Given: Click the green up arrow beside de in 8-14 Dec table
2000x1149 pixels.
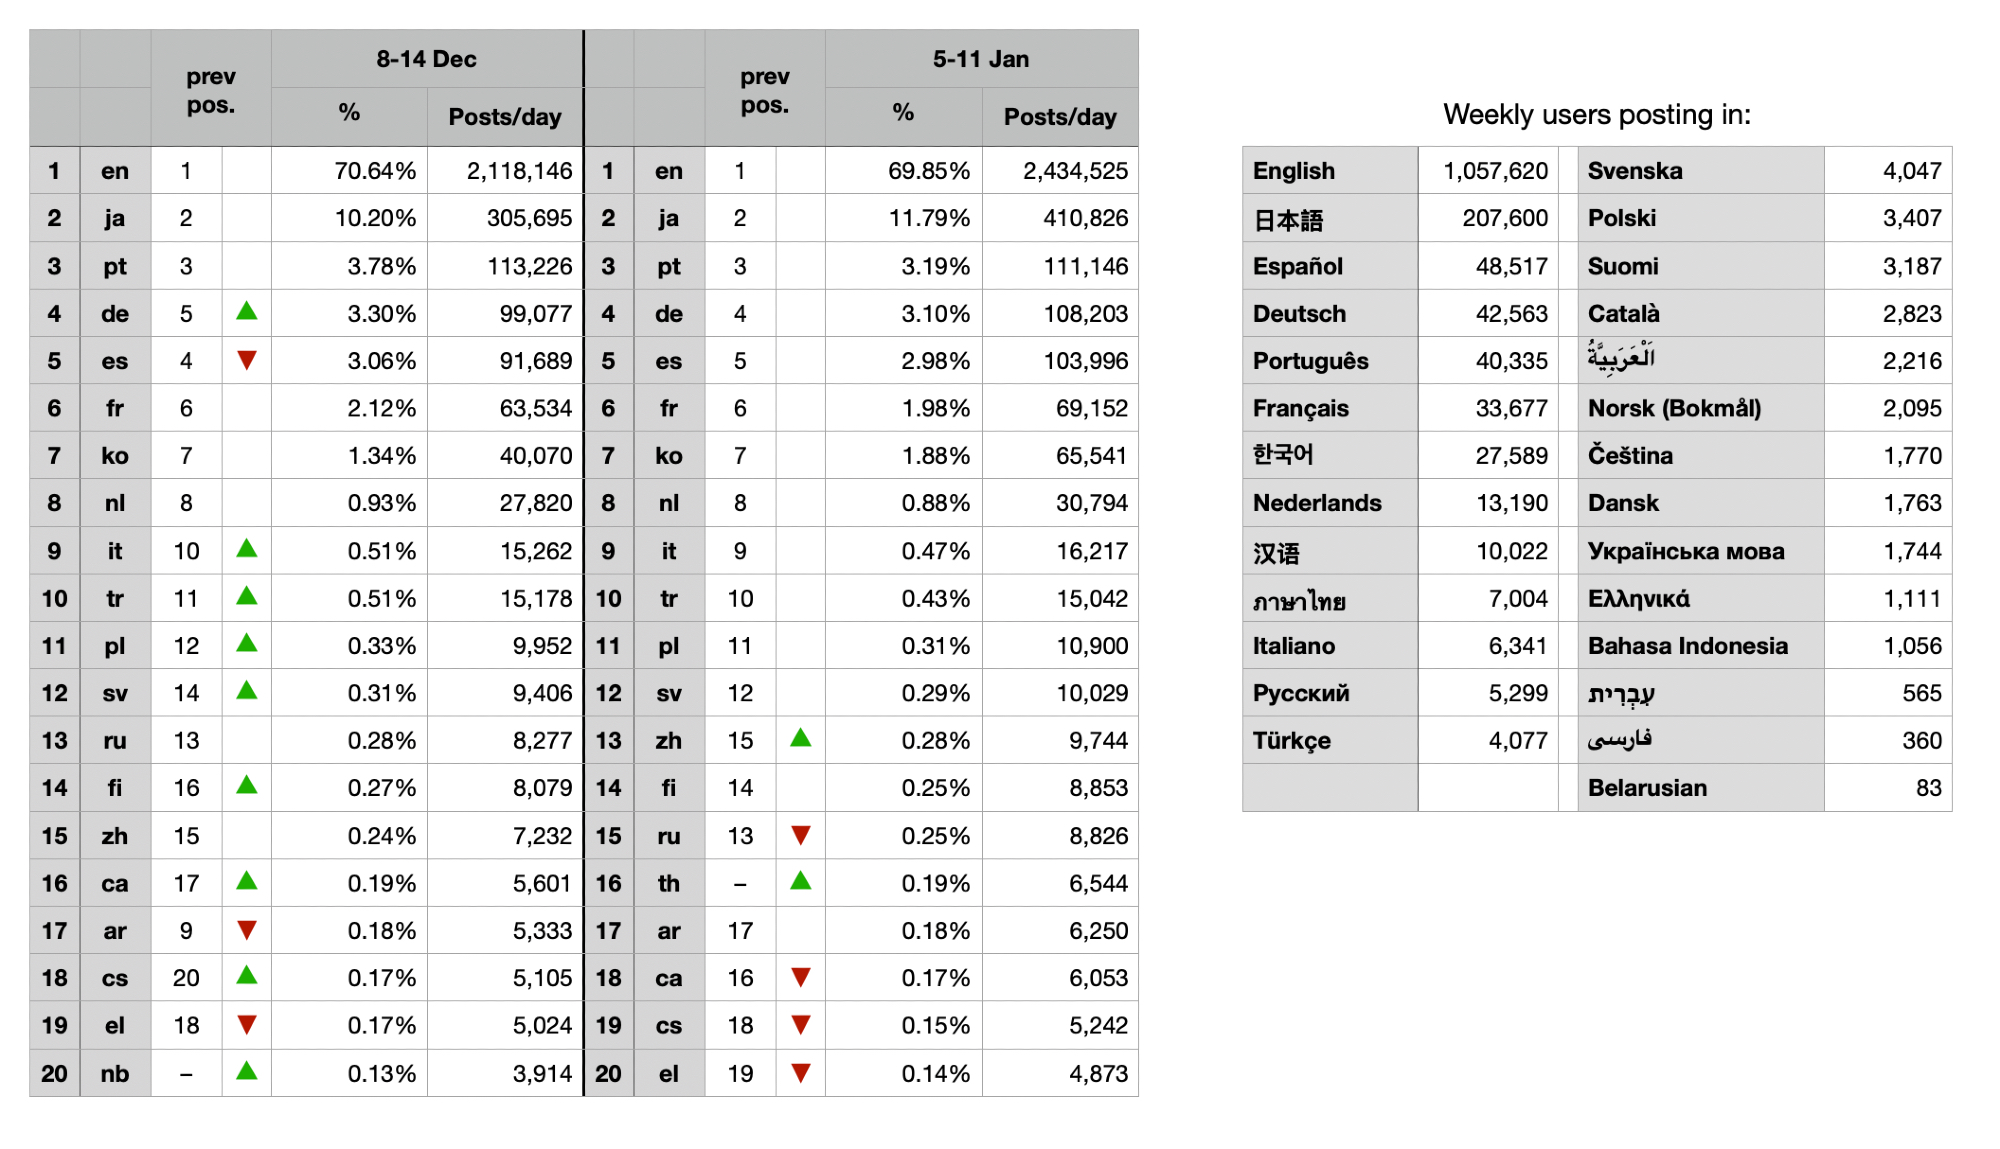Looking at the screenshot, I should [x=246, y=312].
